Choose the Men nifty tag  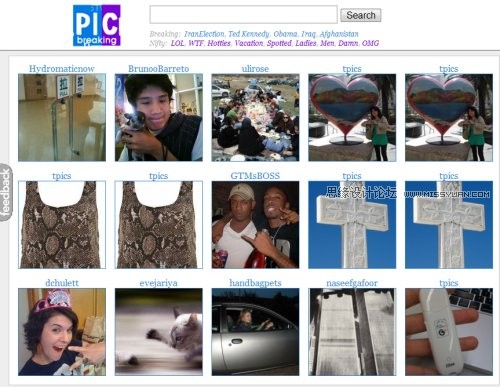pos(327,43)
